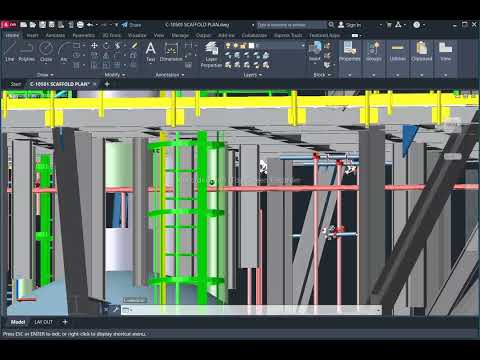480x360 pixels.
Task: Click the New drawing icon in quick access
Action: click(23, 25)
